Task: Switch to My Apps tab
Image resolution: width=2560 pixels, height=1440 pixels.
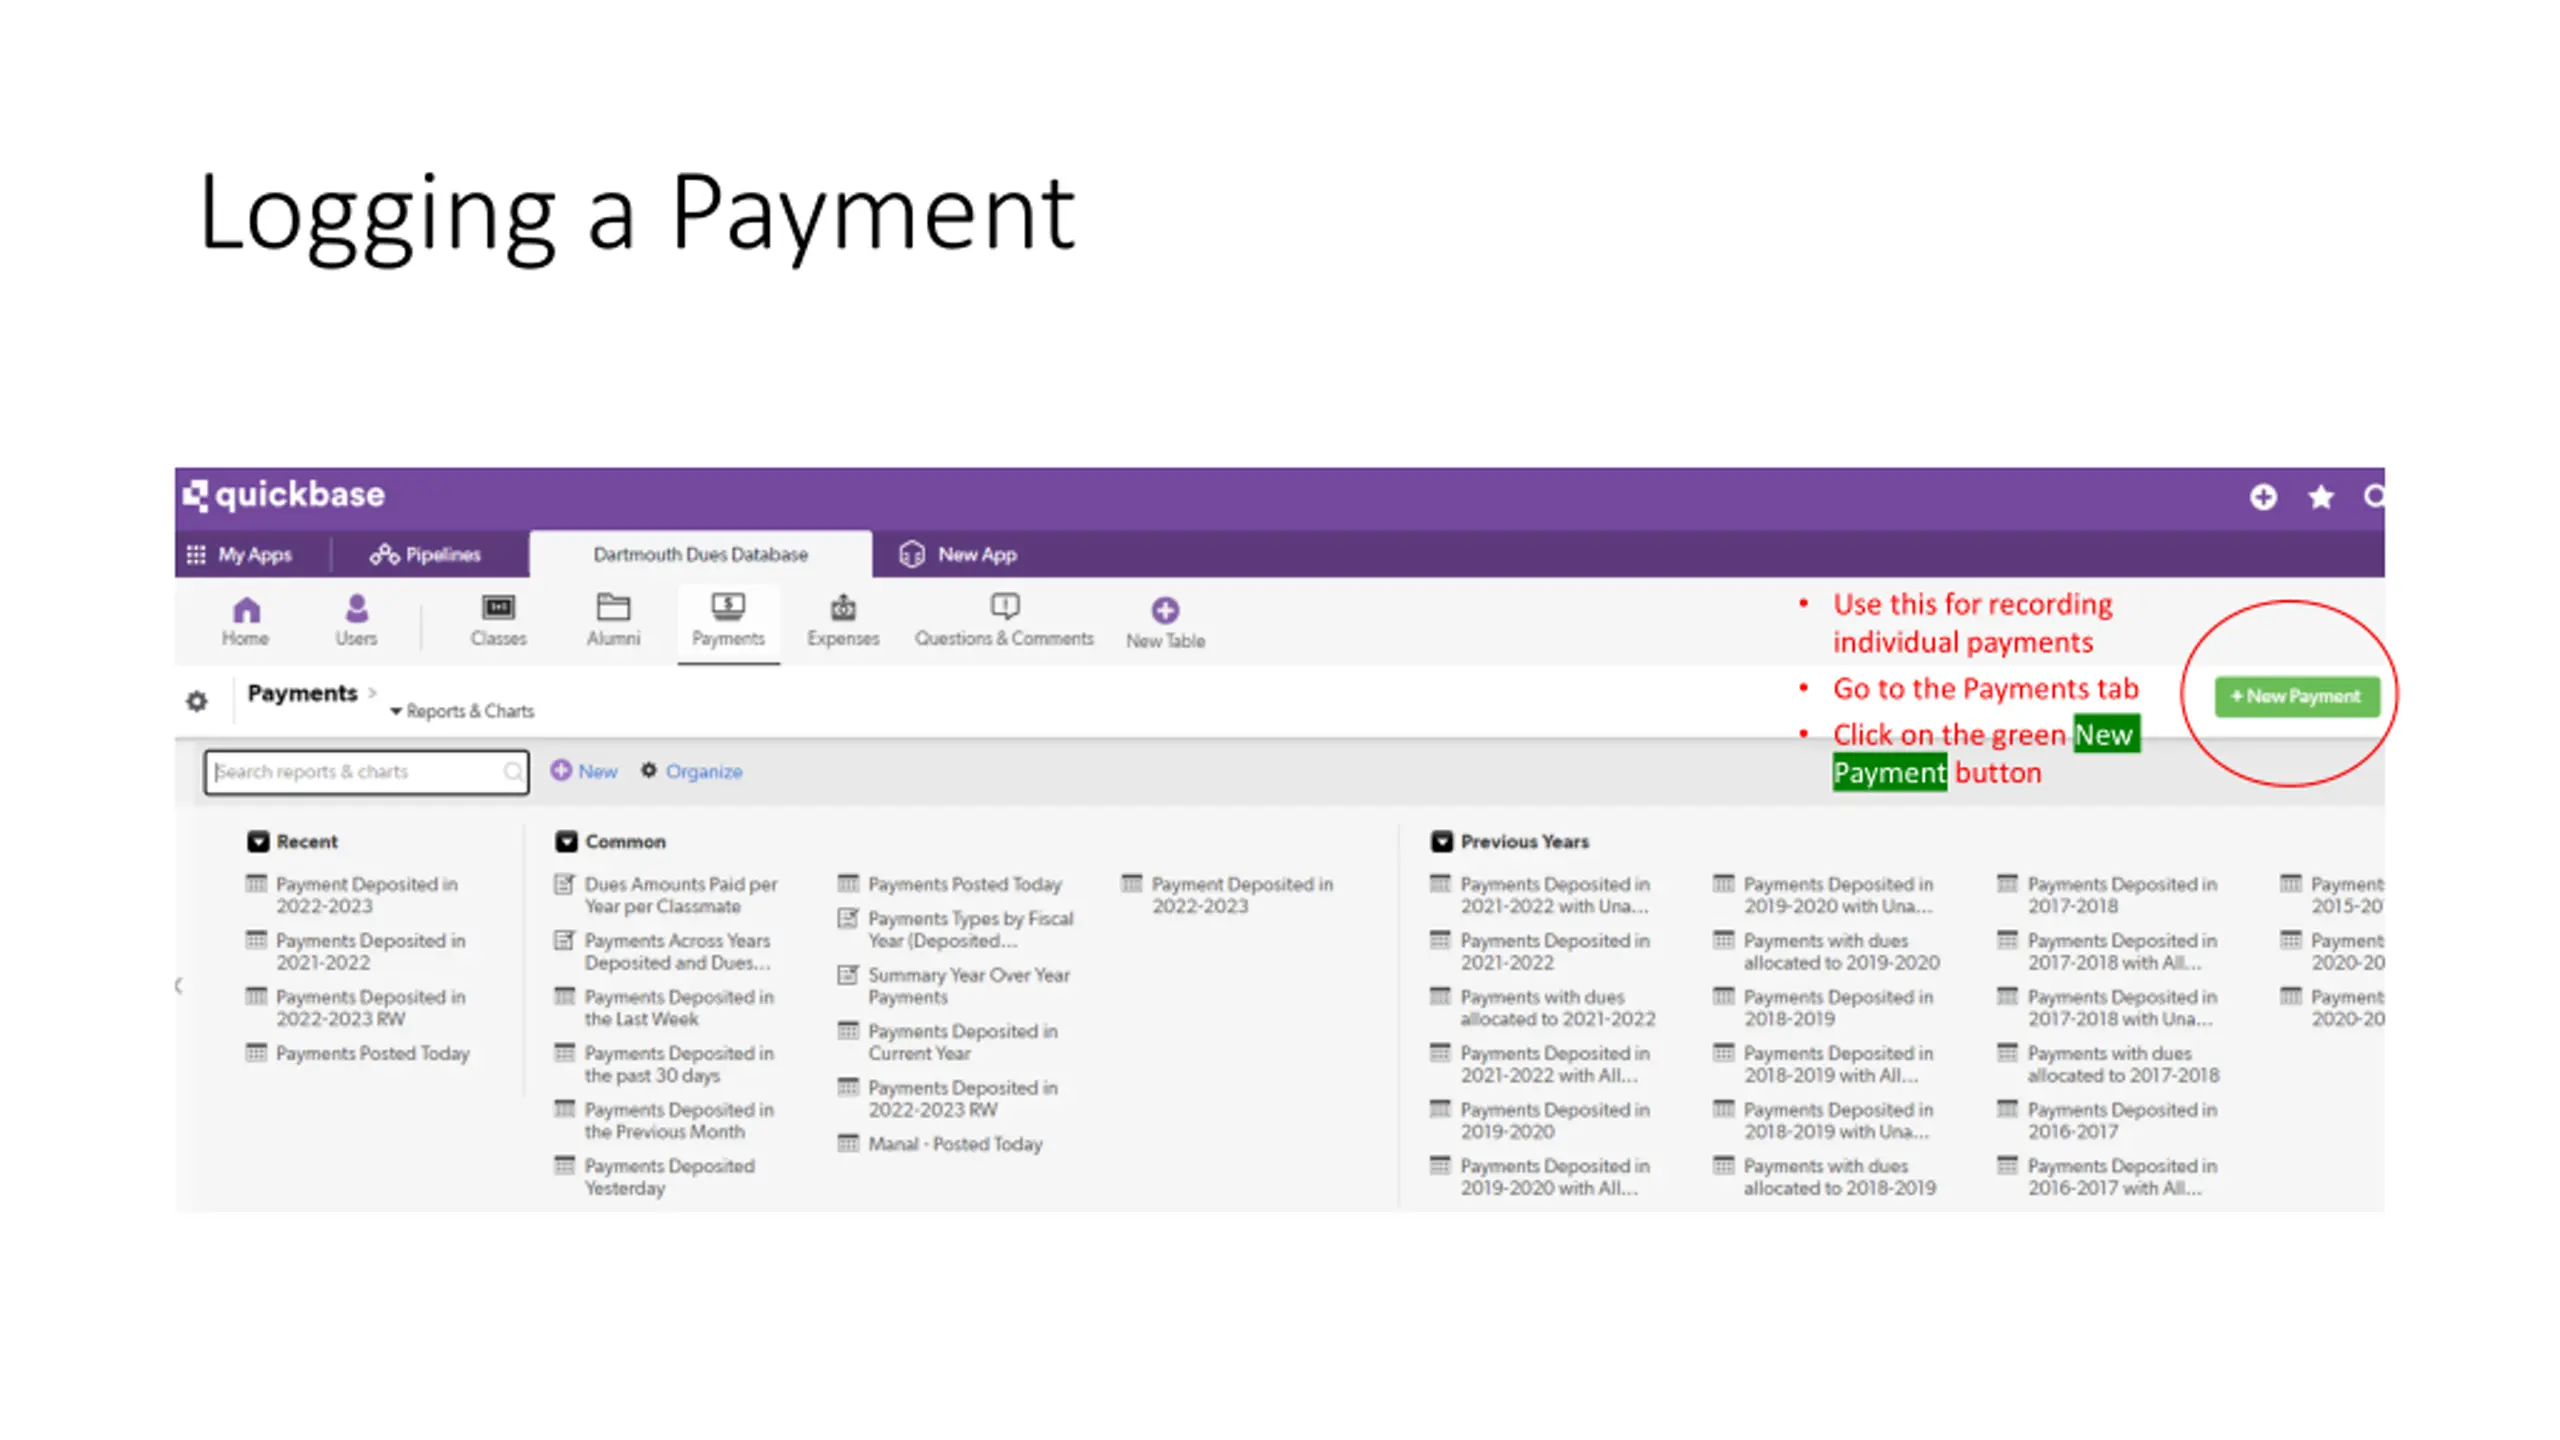Action: [240, 554]
